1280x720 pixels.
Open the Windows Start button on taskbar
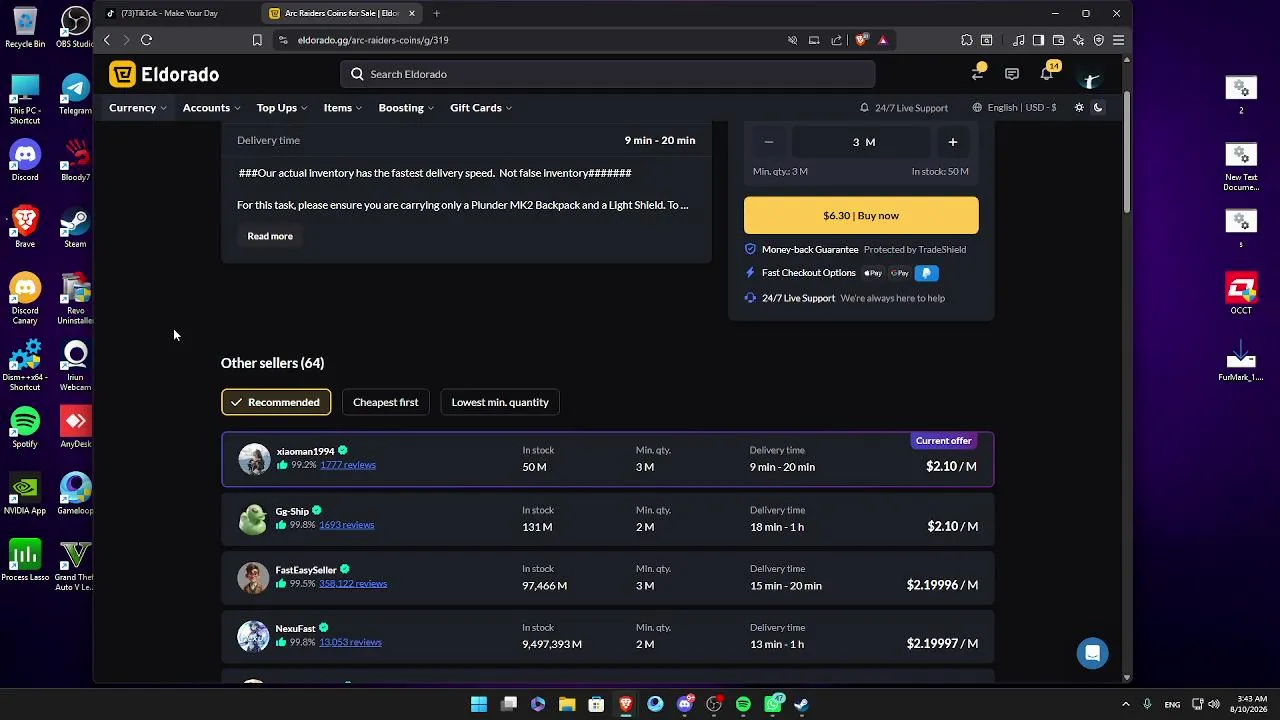tap(479, 704)
